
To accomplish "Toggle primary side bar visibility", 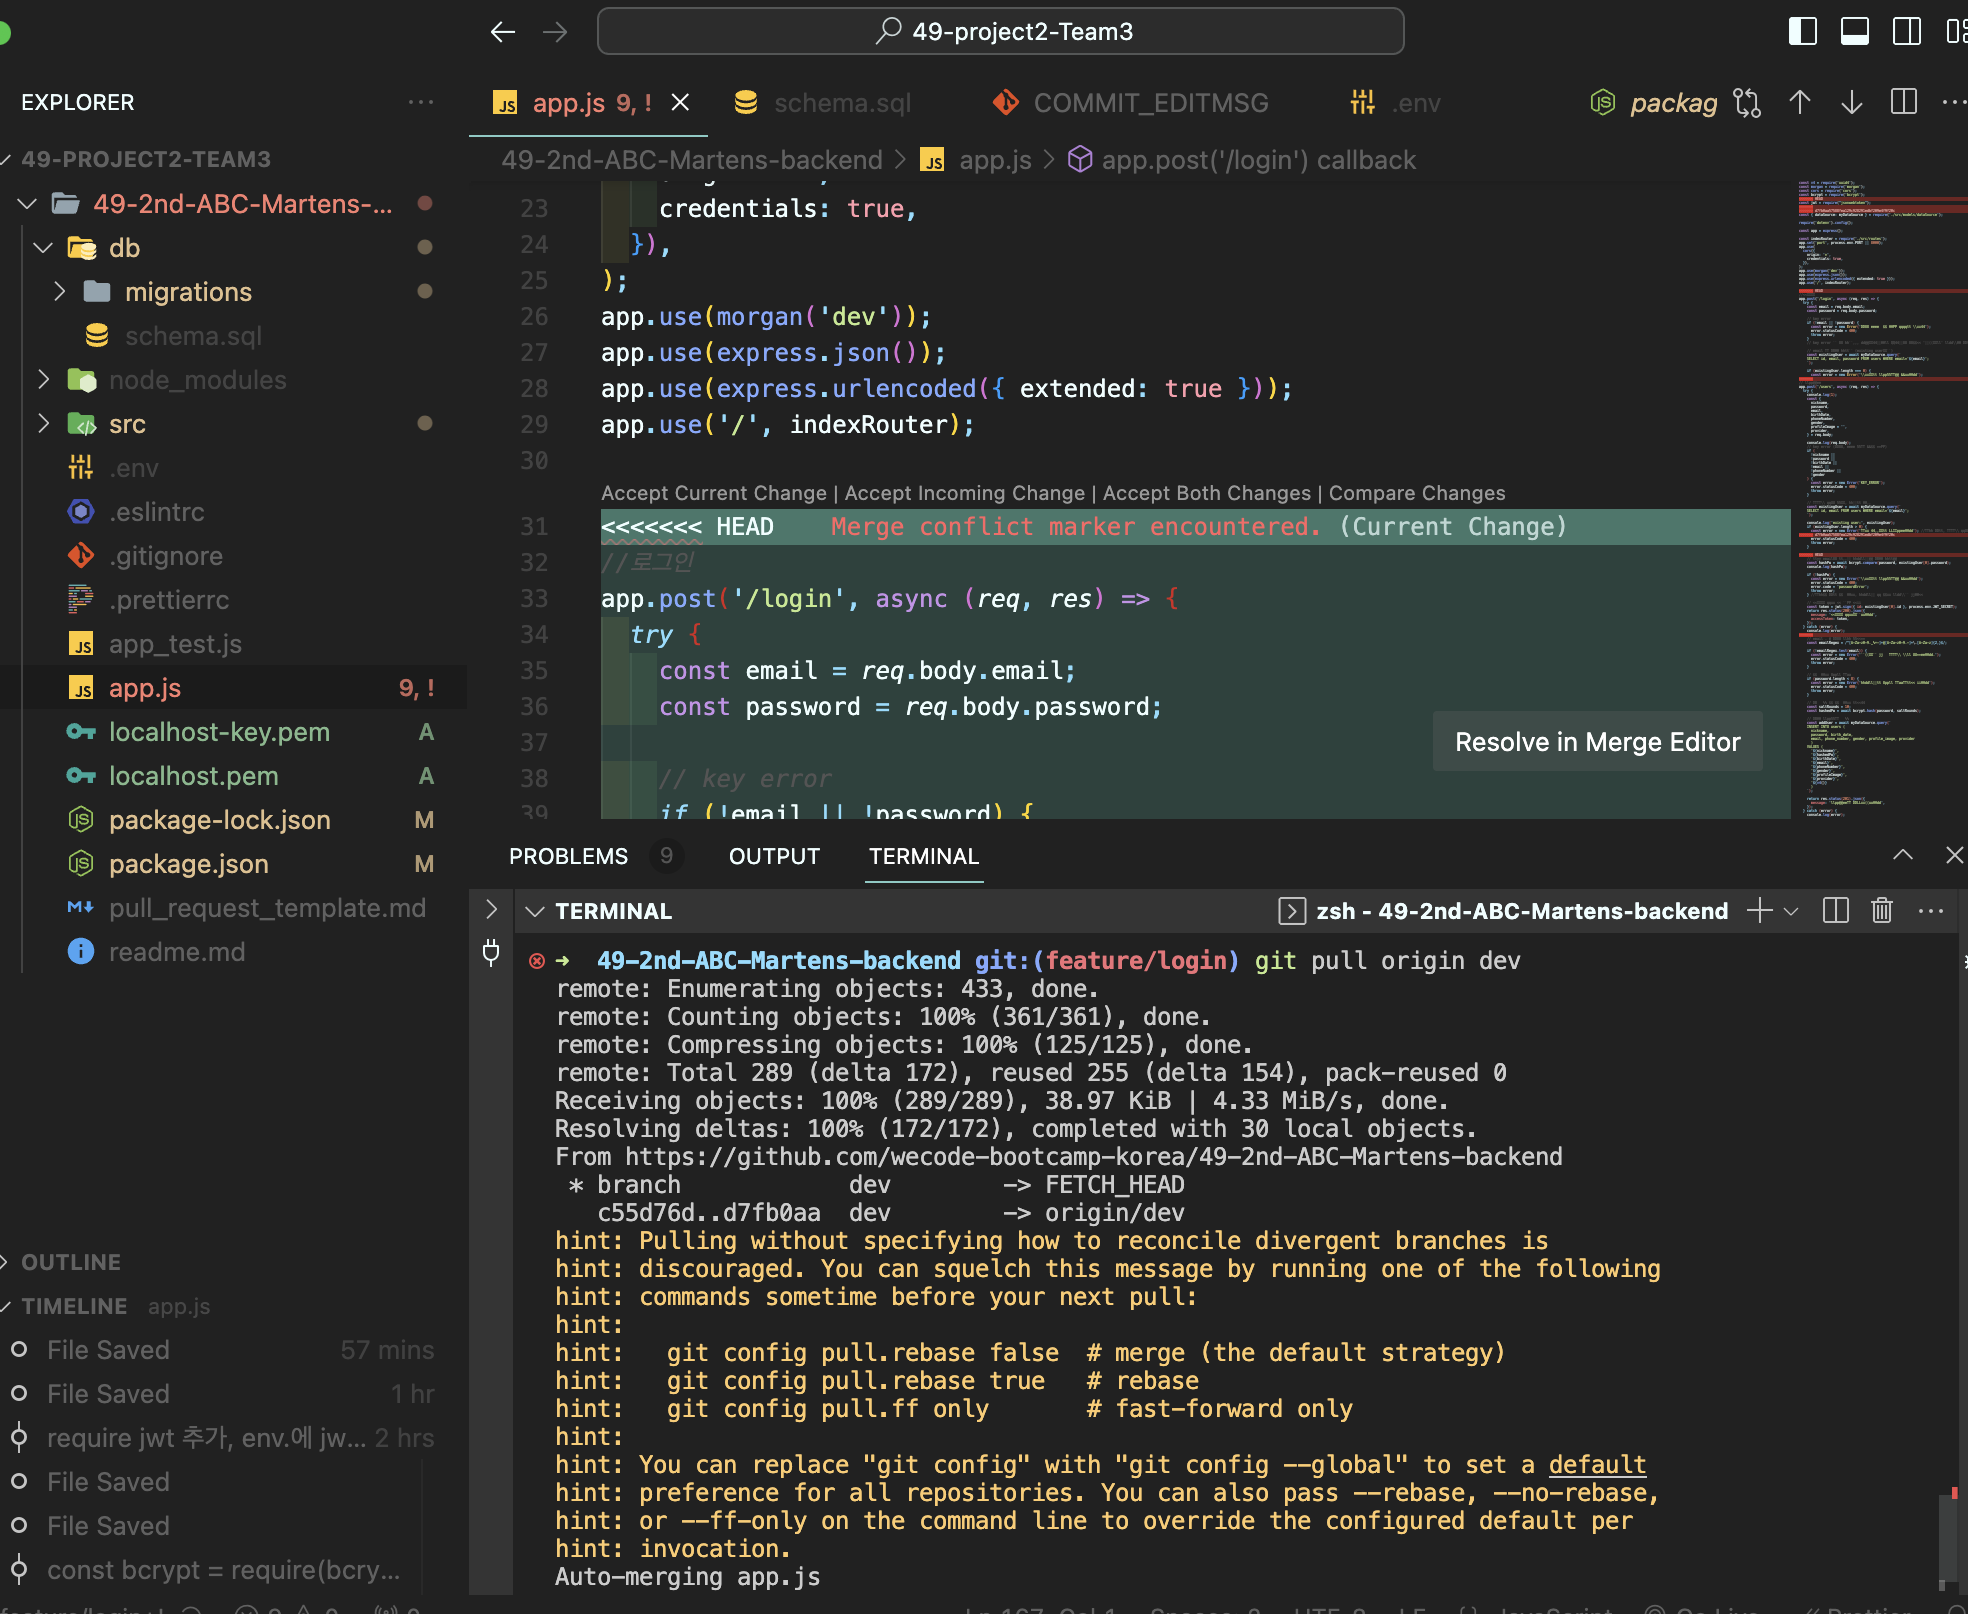I will pyautogui.click(x=1803, y=32).
